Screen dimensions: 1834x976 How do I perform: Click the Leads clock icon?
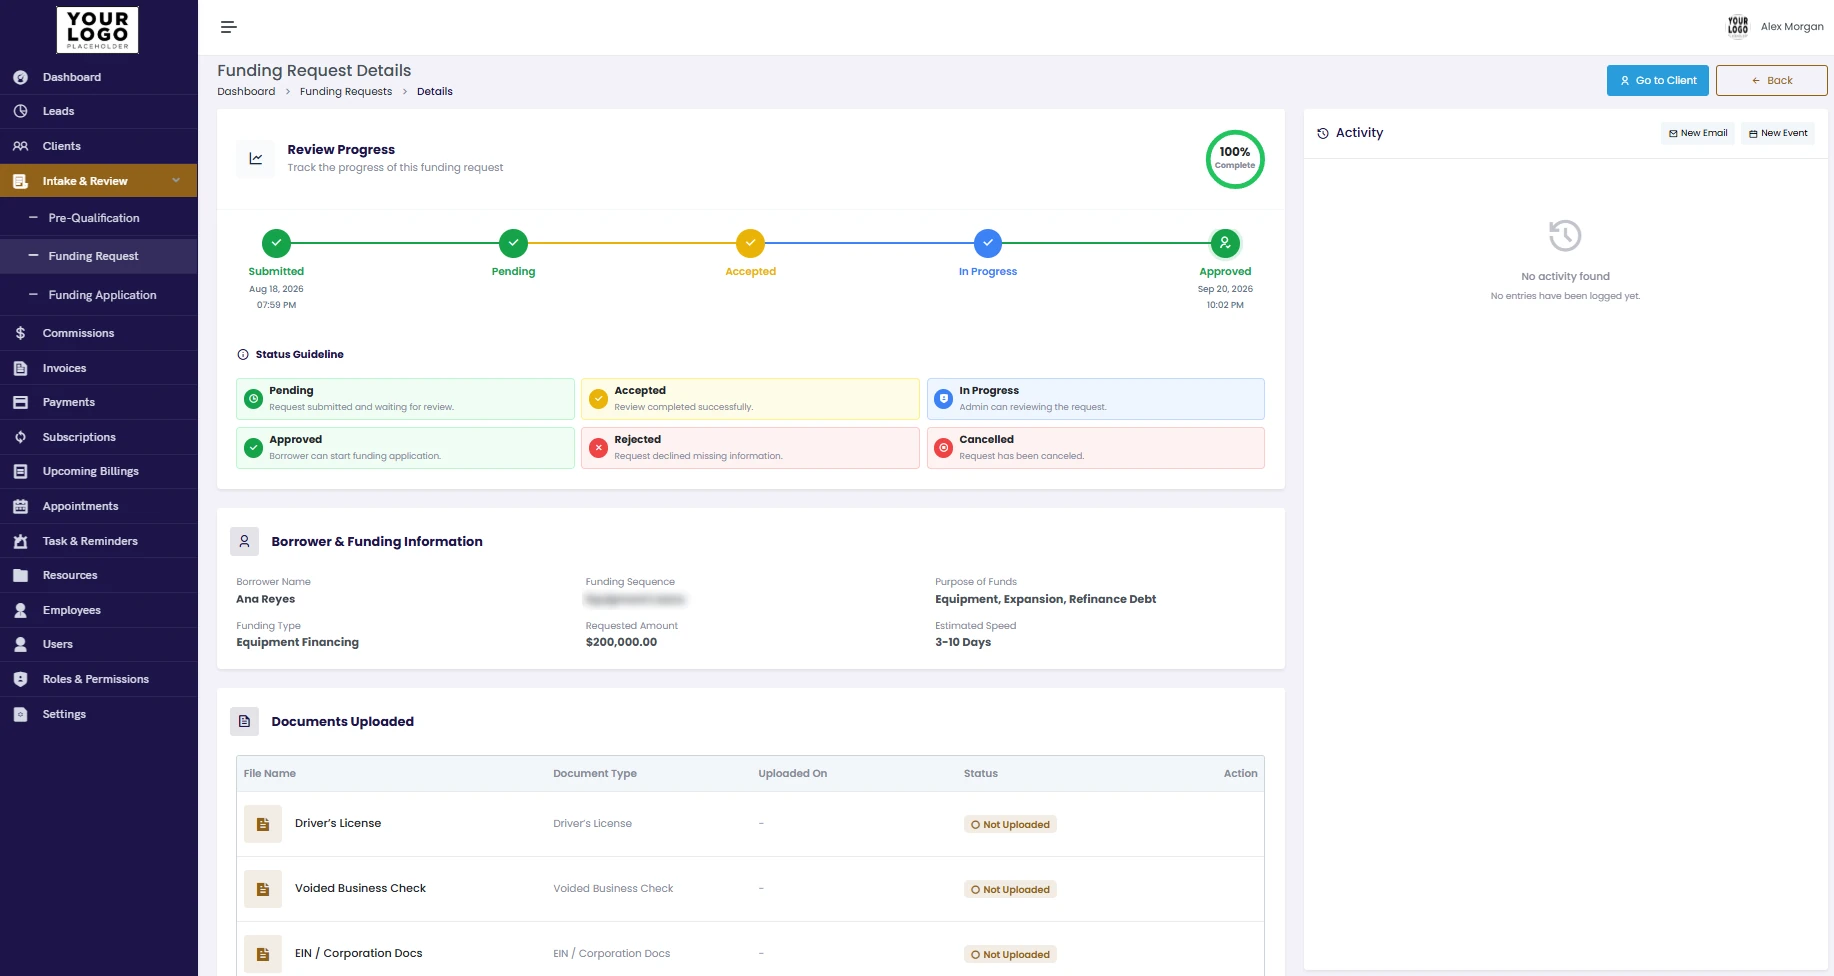(x=20, y=111)
